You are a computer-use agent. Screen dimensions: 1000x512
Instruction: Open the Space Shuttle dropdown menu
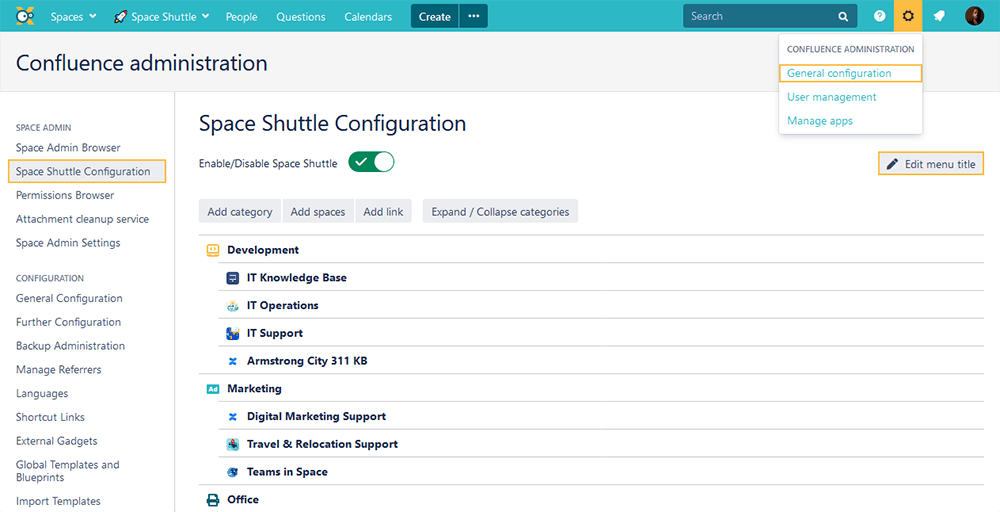coord(161,17)
